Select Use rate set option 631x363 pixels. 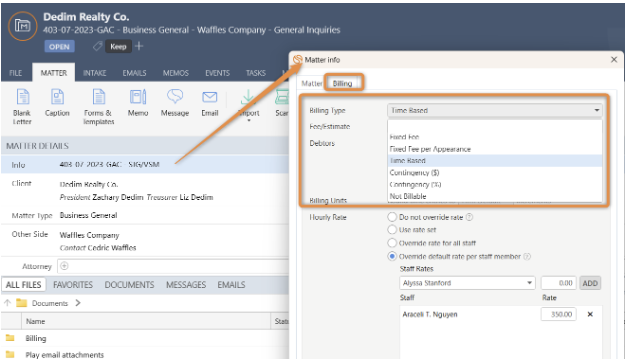point(392,230)
